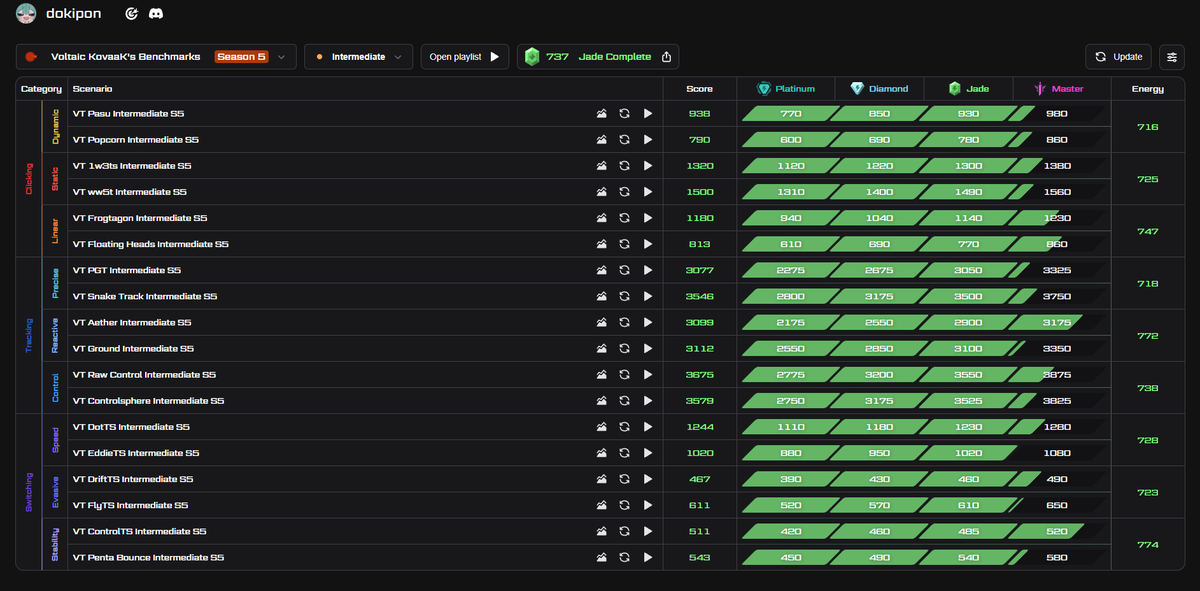Play VT Snake Track Intermediate S5

648,296
